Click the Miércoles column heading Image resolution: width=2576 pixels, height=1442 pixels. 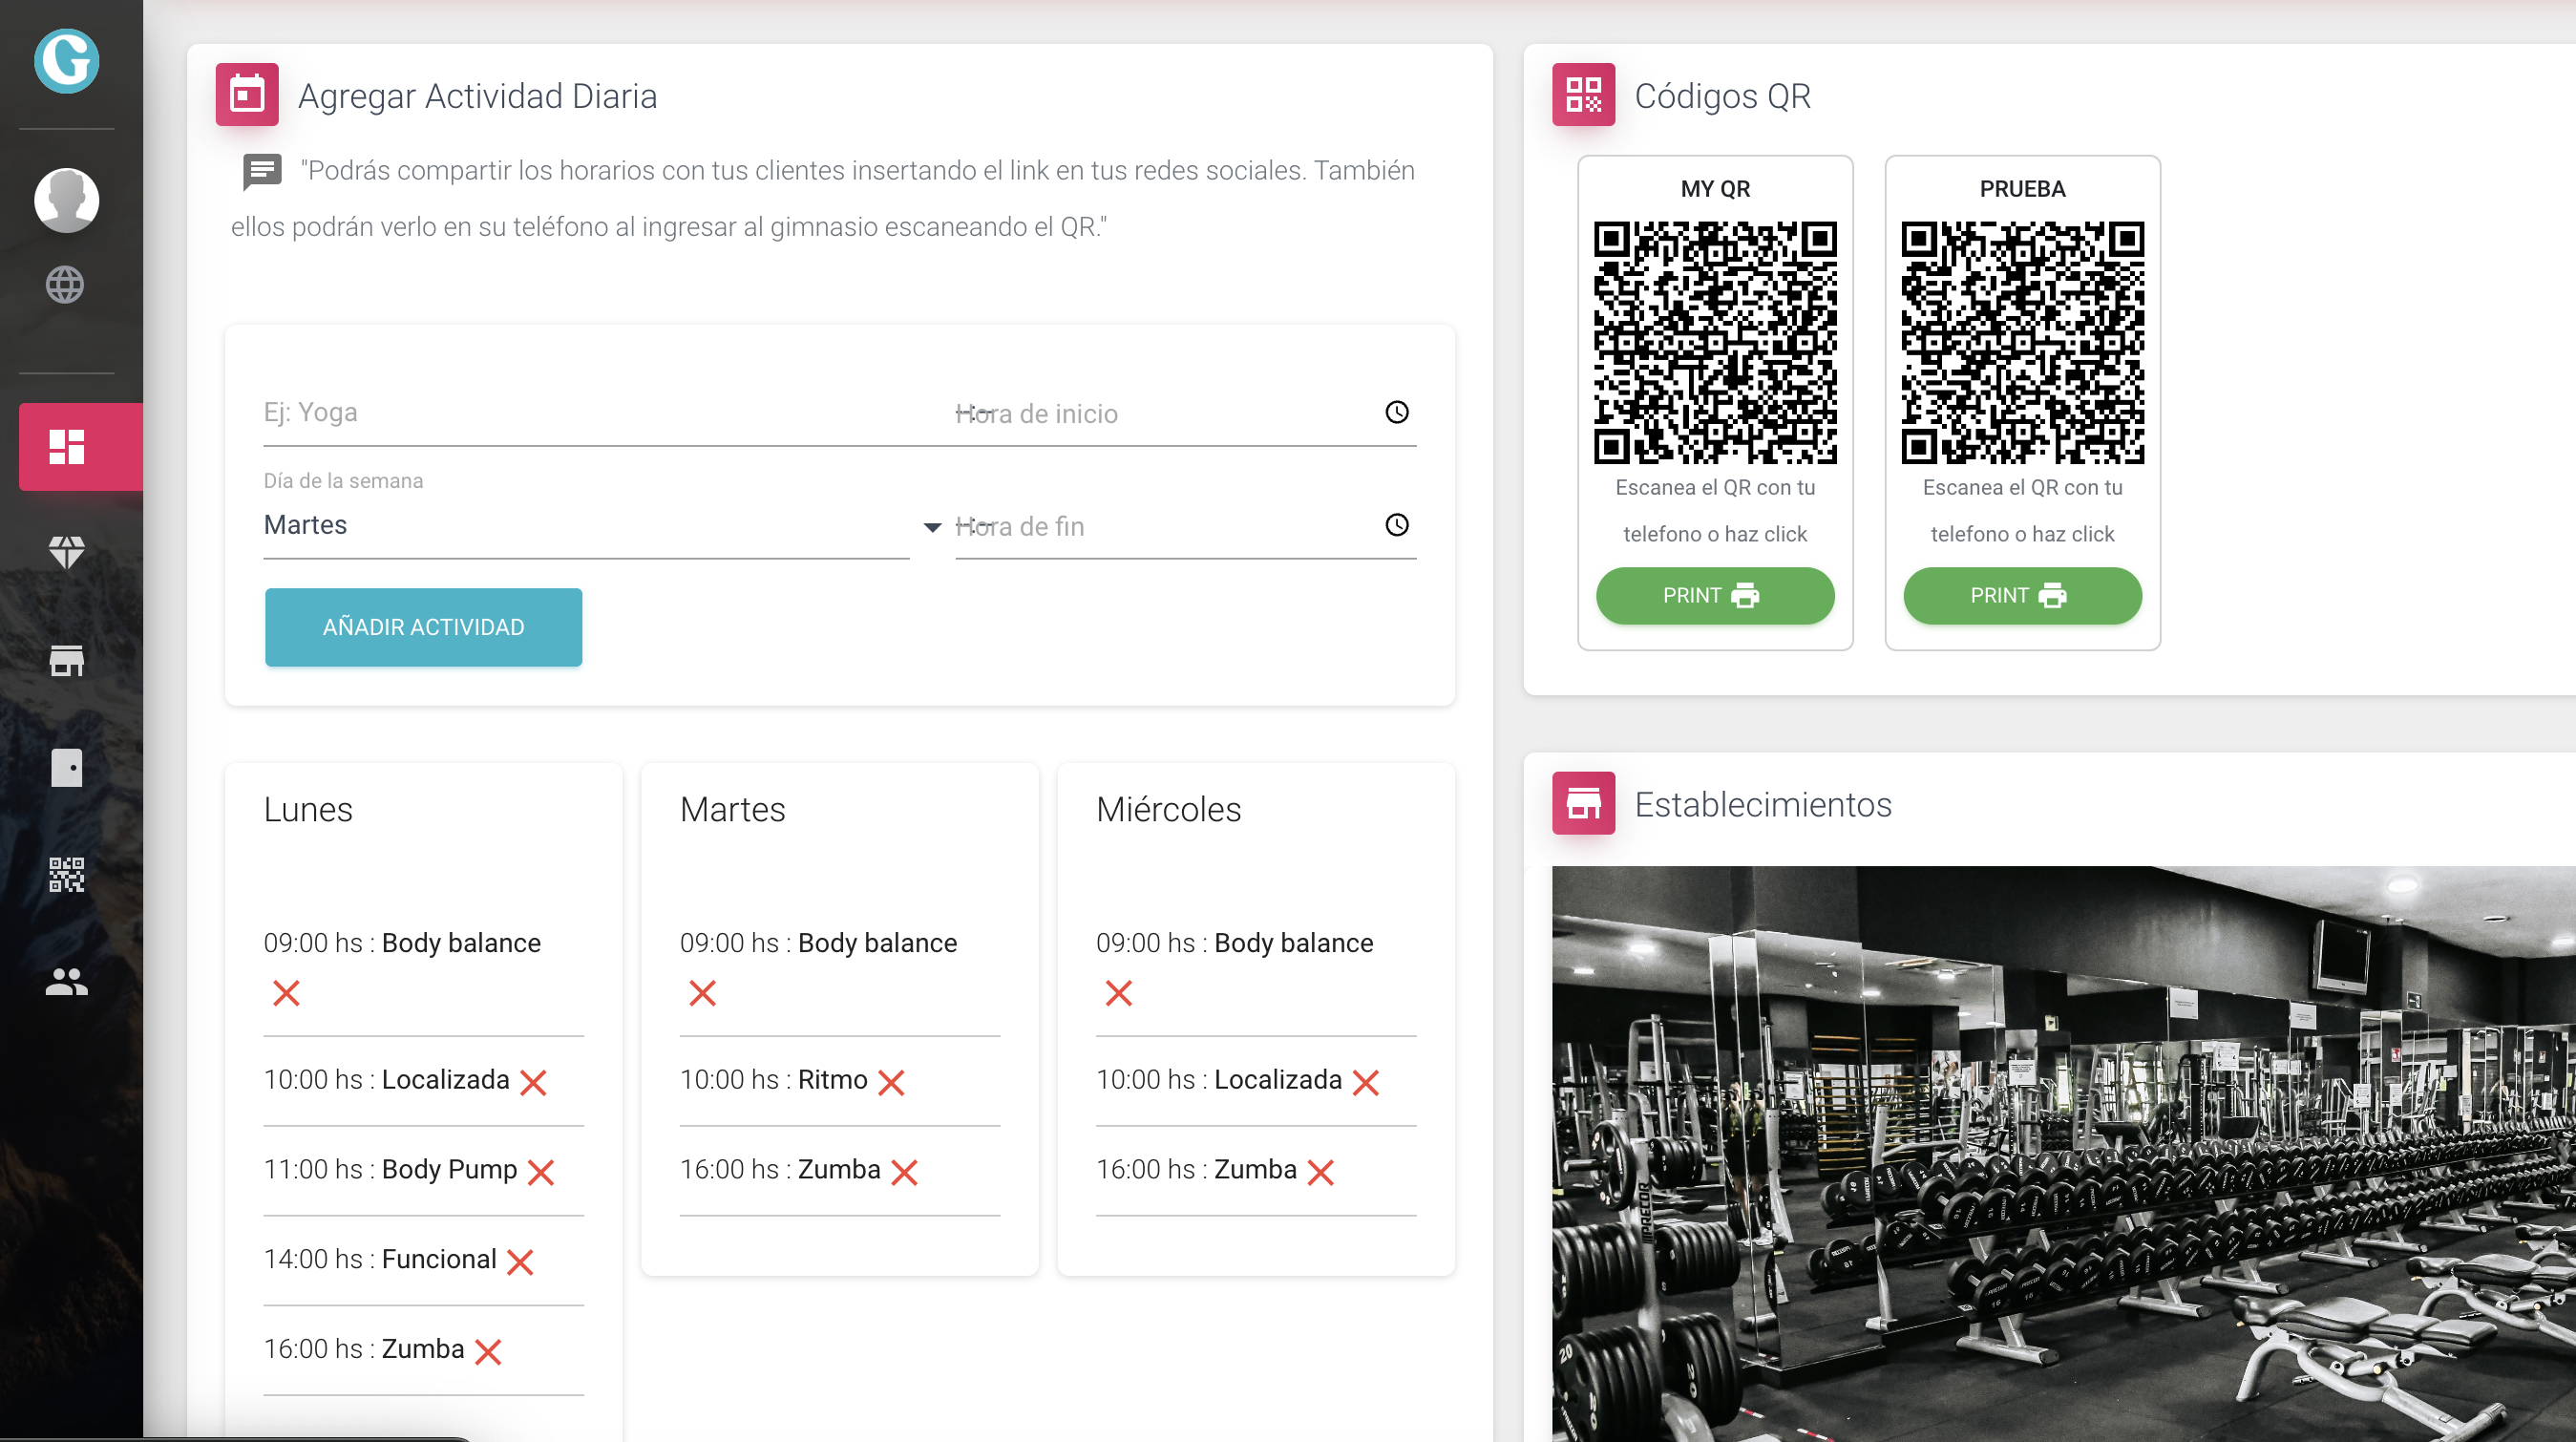click(1168, 809)
